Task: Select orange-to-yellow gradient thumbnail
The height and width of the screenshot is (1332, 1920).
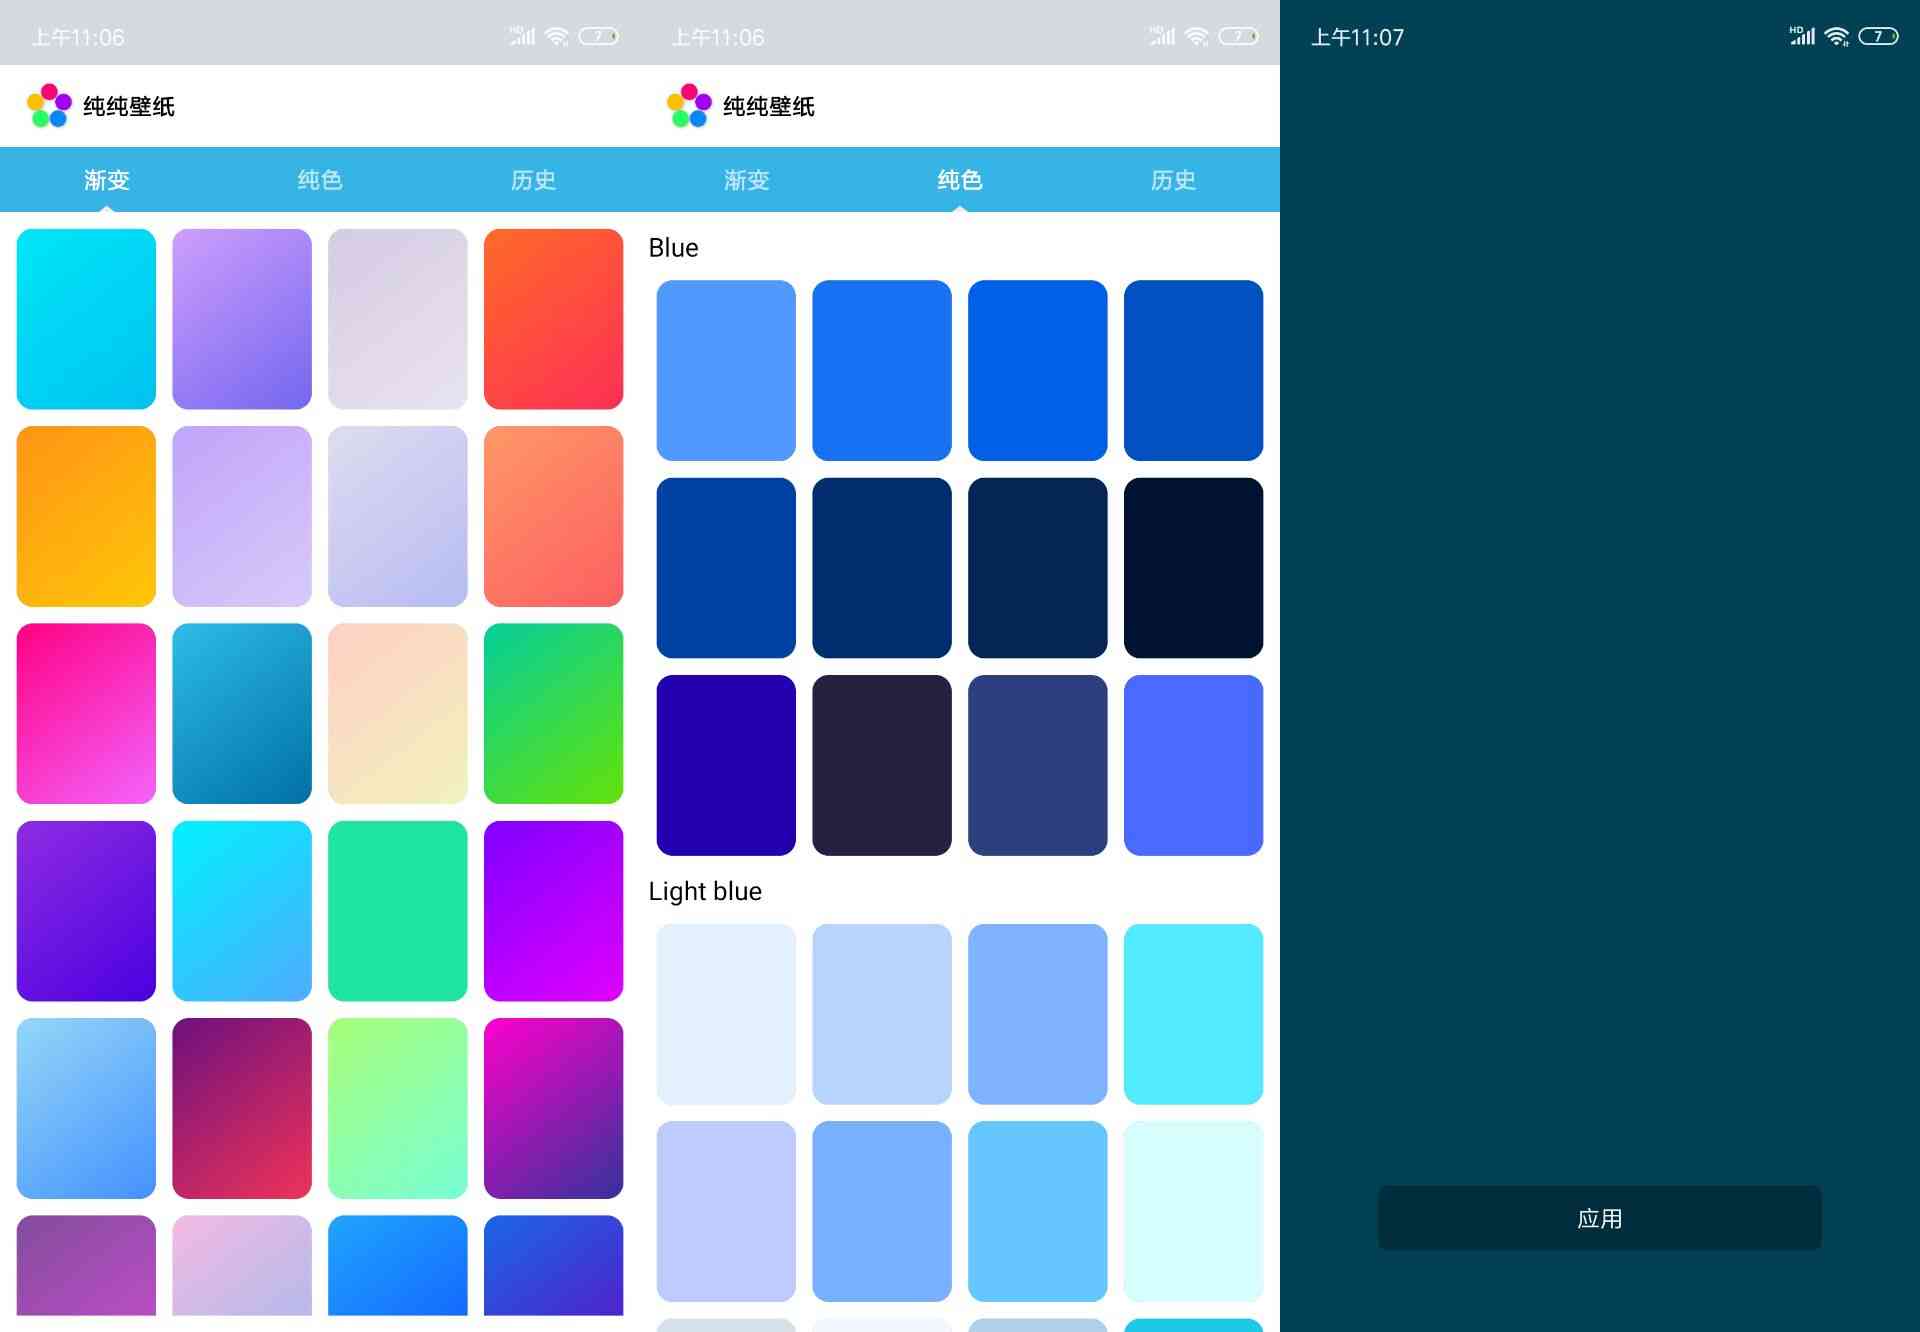Action: tap(86, 516)
